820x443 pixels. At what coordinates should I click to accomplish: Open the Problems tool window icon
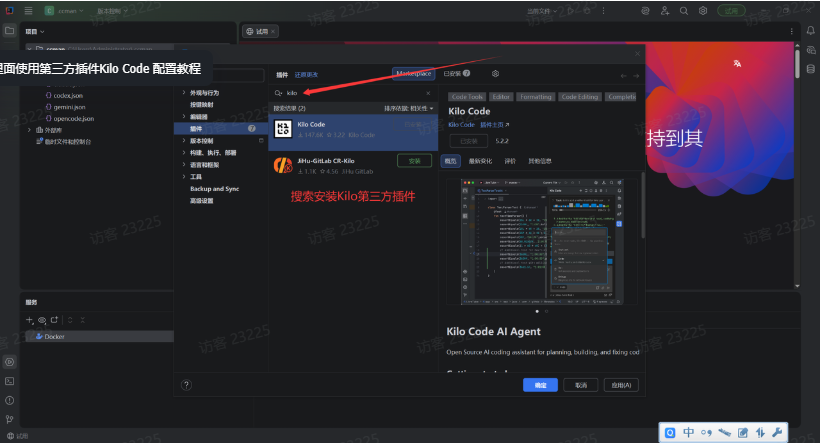pos(9,401)
